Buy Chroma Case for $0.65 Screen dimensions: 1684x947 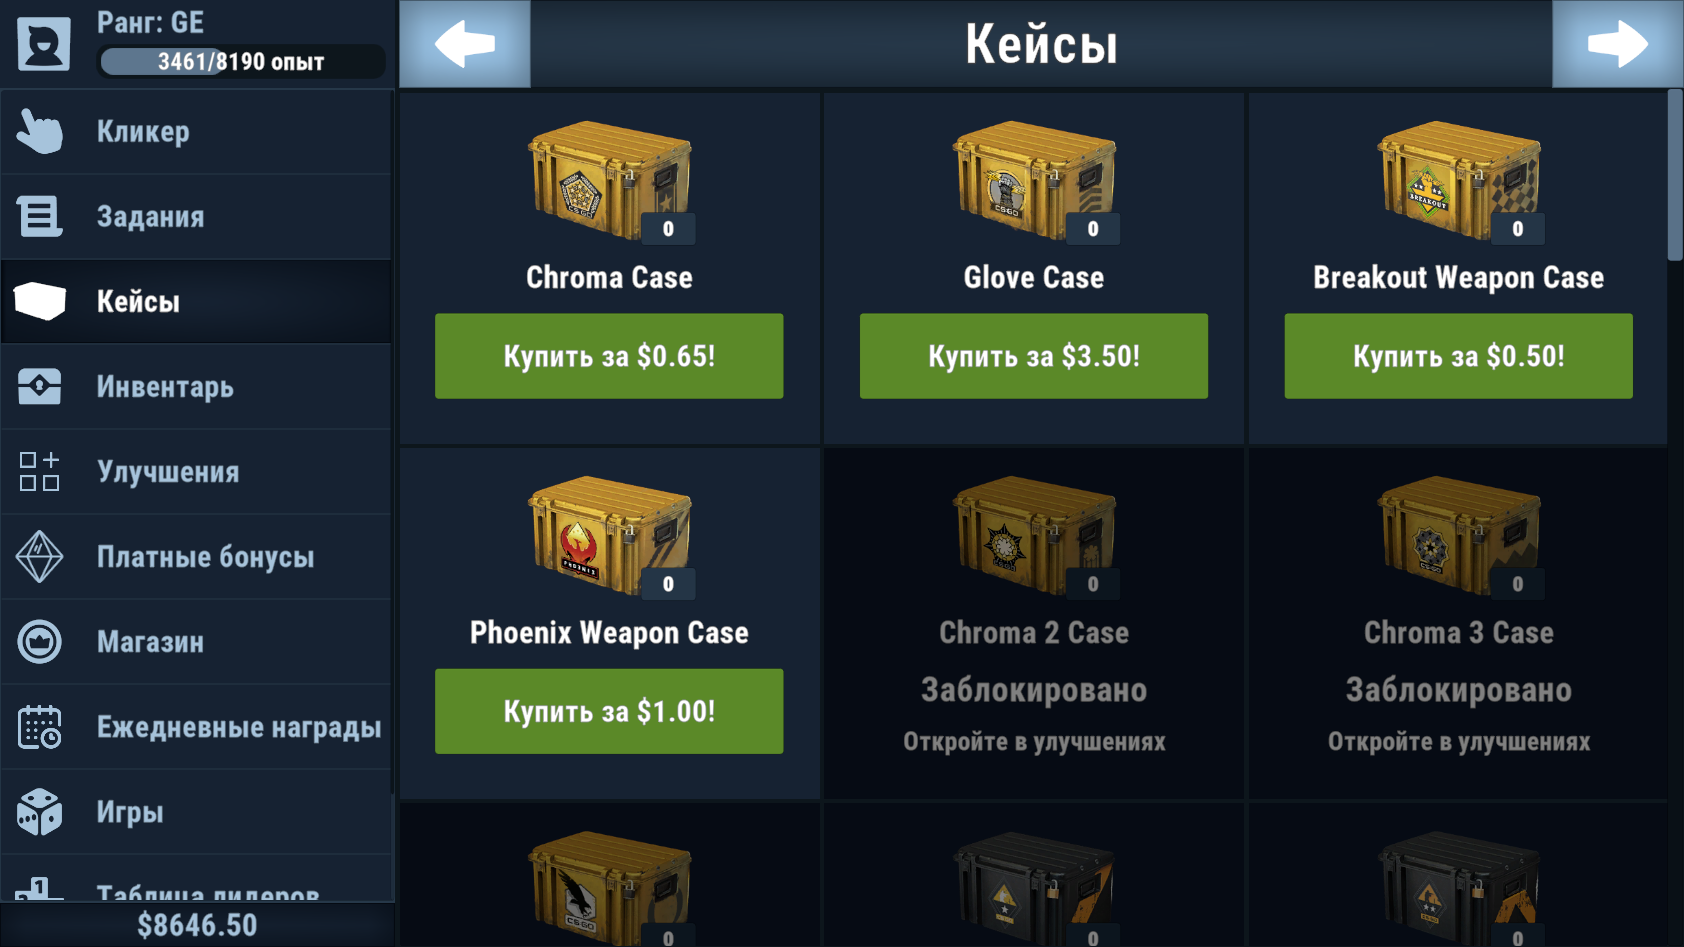609,356
